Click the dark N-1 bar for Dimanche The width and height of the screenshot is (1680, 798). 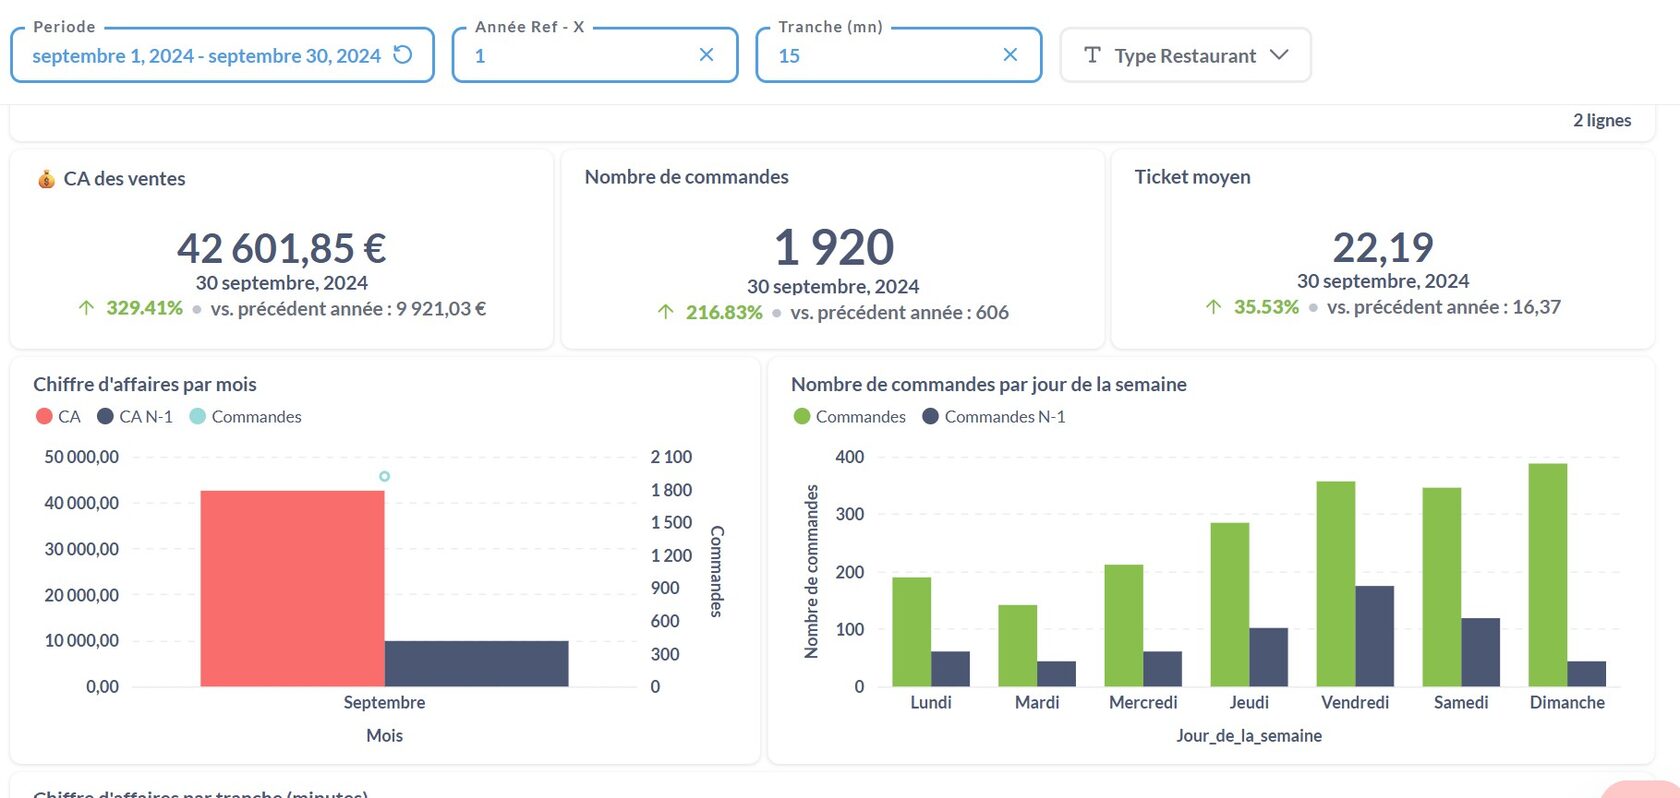[x=1586, y=674]
